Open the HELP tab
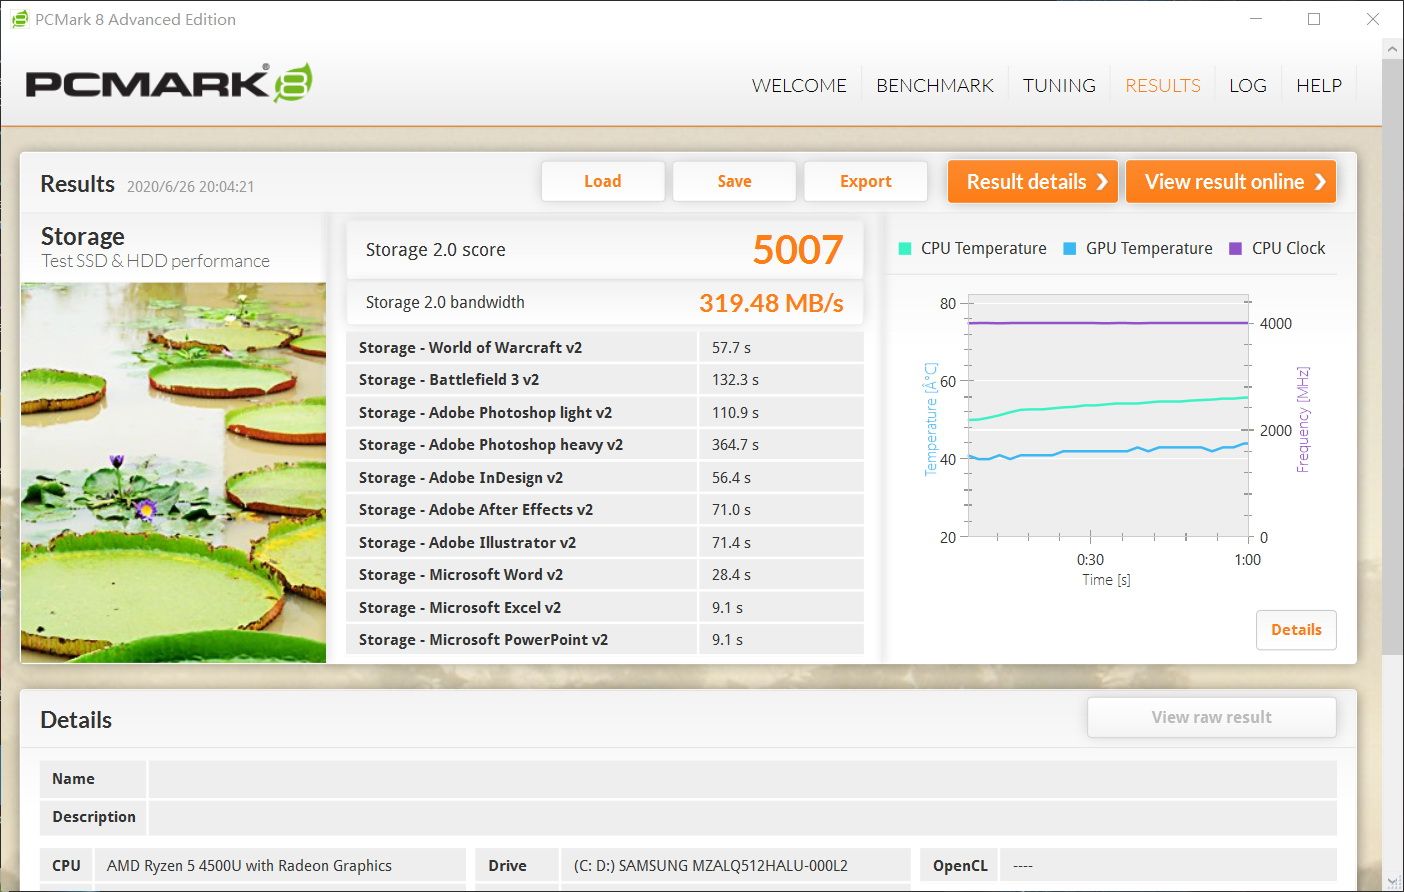Image resolution: width=1404 pixels, height=892 pixels. pyautogui.click(x=1319, y=85)
